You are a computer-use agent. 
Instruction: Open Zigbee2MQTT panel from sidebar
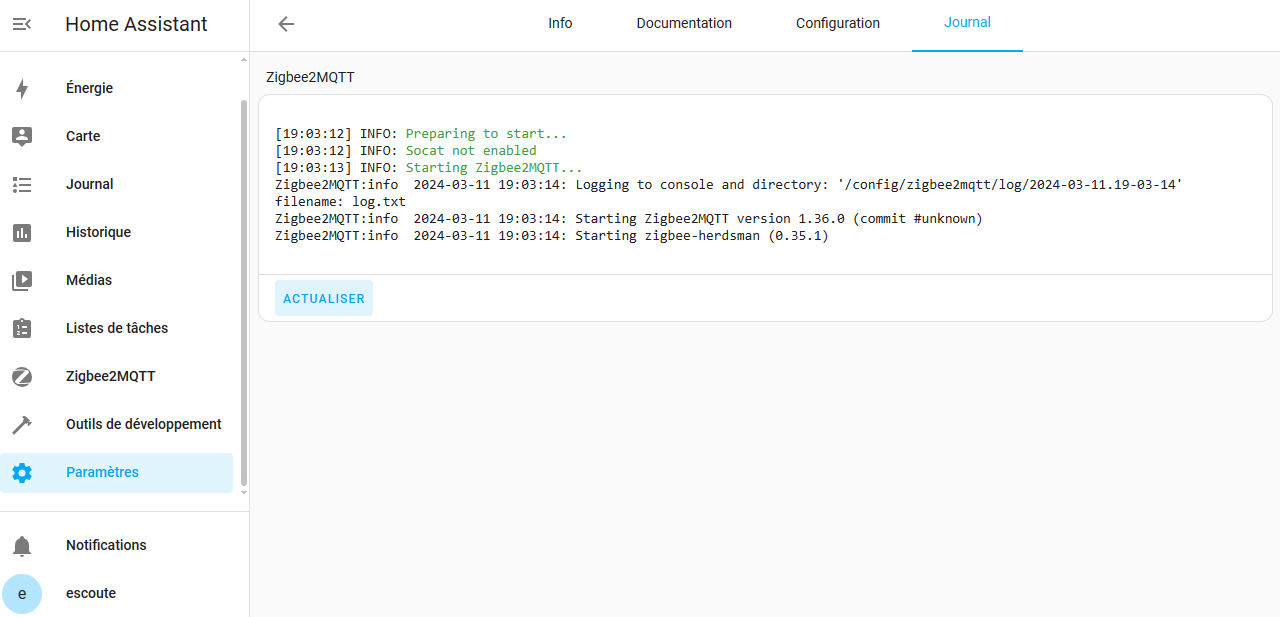tap(116, 376)
